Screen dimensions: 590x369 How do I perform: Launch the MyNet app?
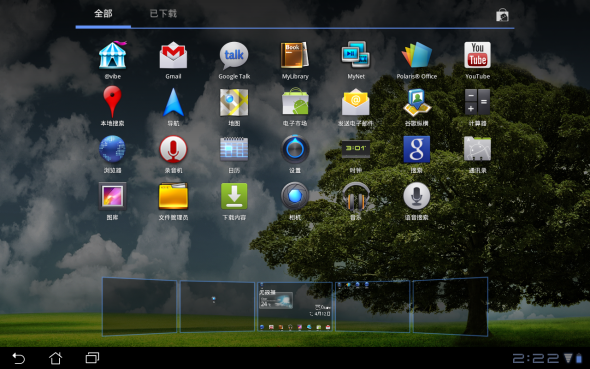coord(356,55)
